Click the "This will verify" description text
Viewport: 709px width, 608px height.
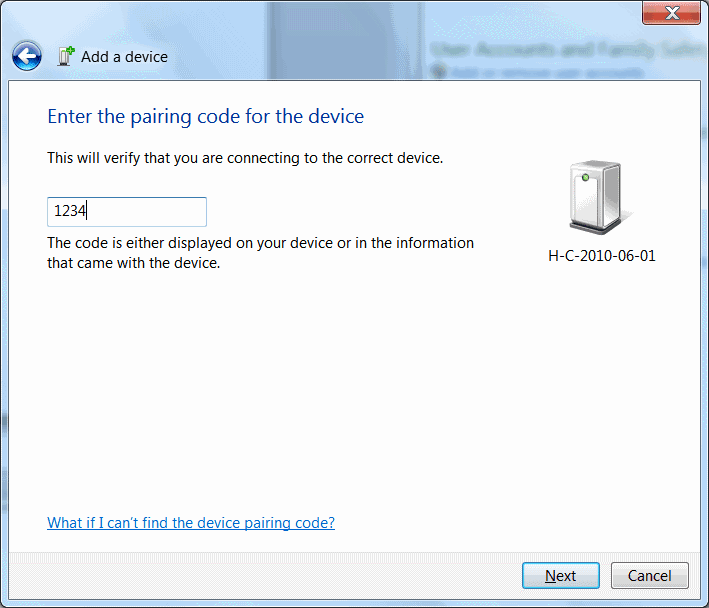(x=245, y=158)
